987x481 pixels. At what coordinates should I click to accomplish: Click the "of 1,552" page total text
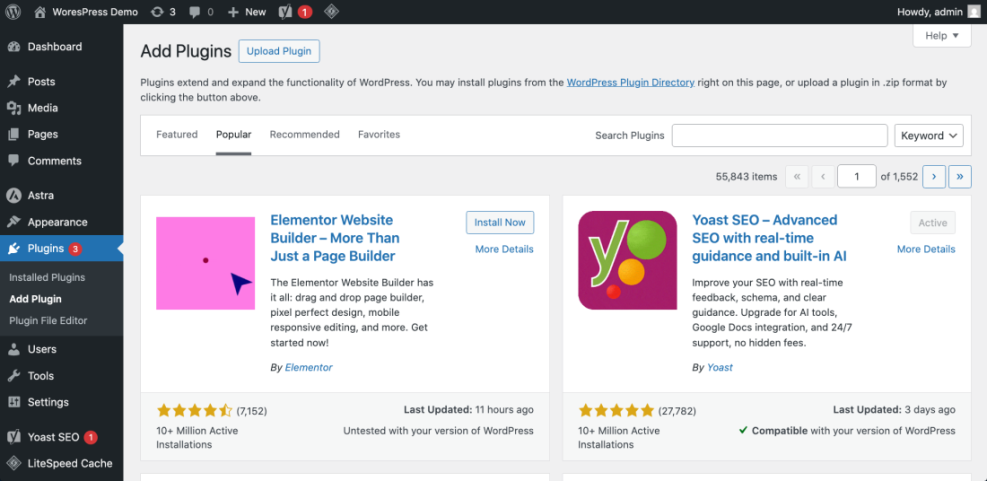[899, 177]
